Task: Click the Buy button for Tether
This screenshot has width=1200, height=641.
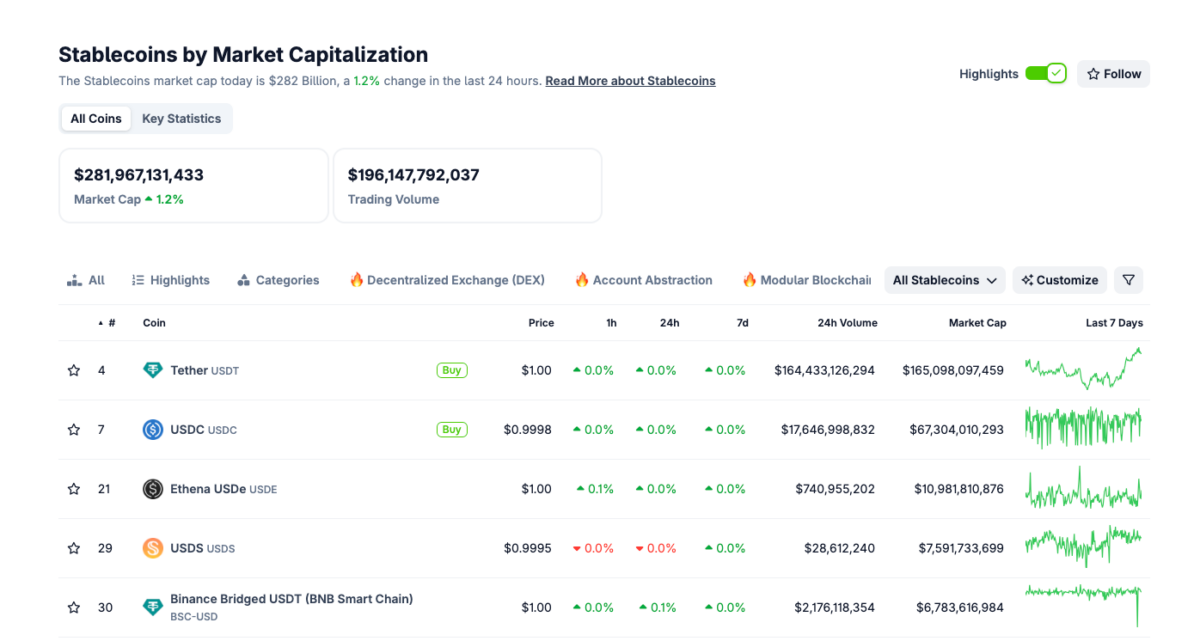Action: pos(452,370)
